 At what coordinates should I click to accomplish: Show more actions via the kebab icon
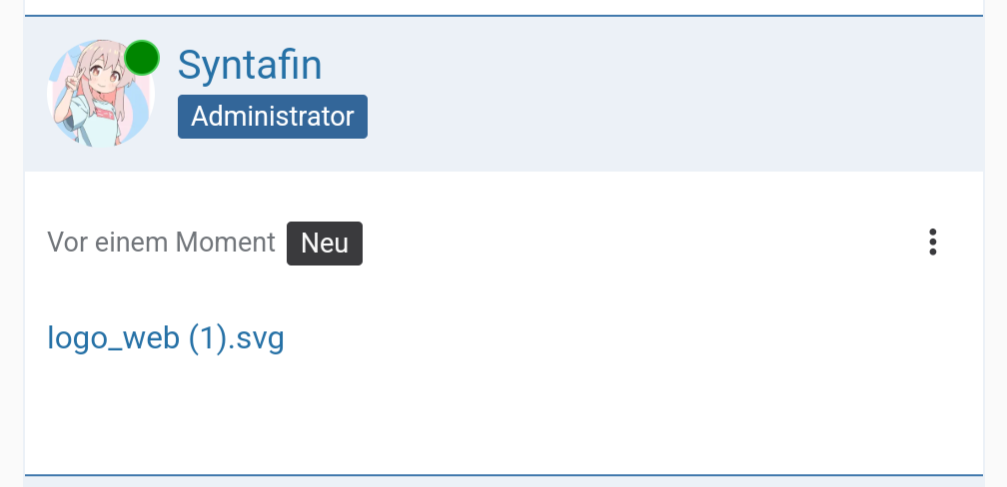pyautogui.click(x=932, y=242)
